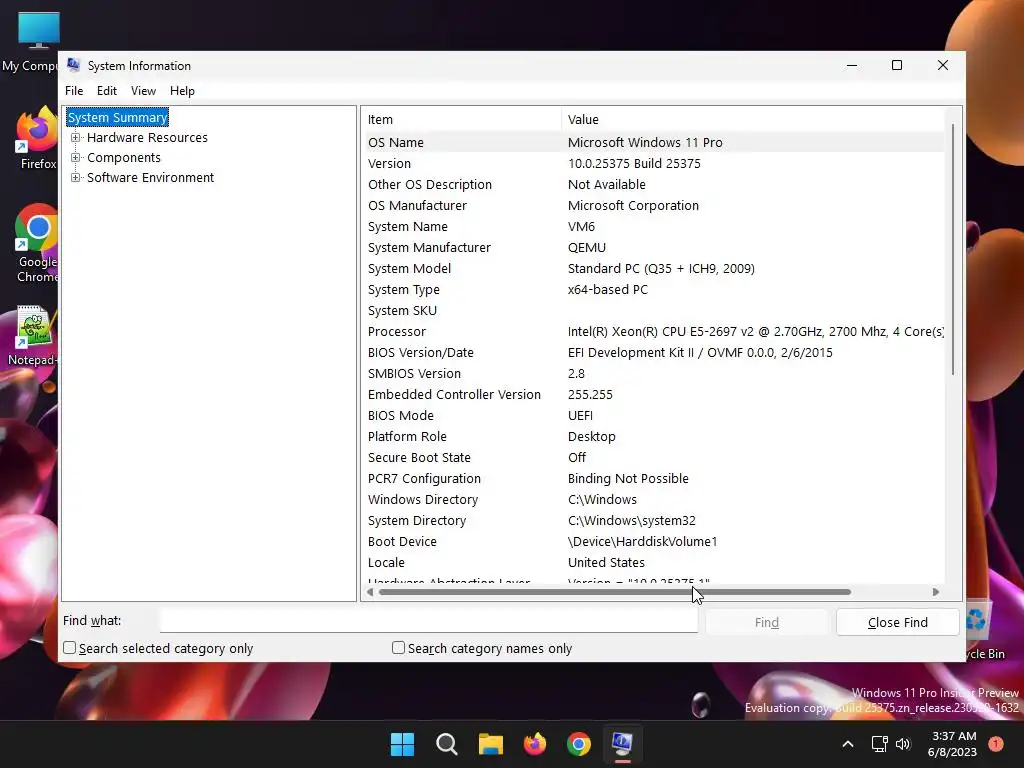Select the System Type row

pyautogui.click(x=655, y=289)
